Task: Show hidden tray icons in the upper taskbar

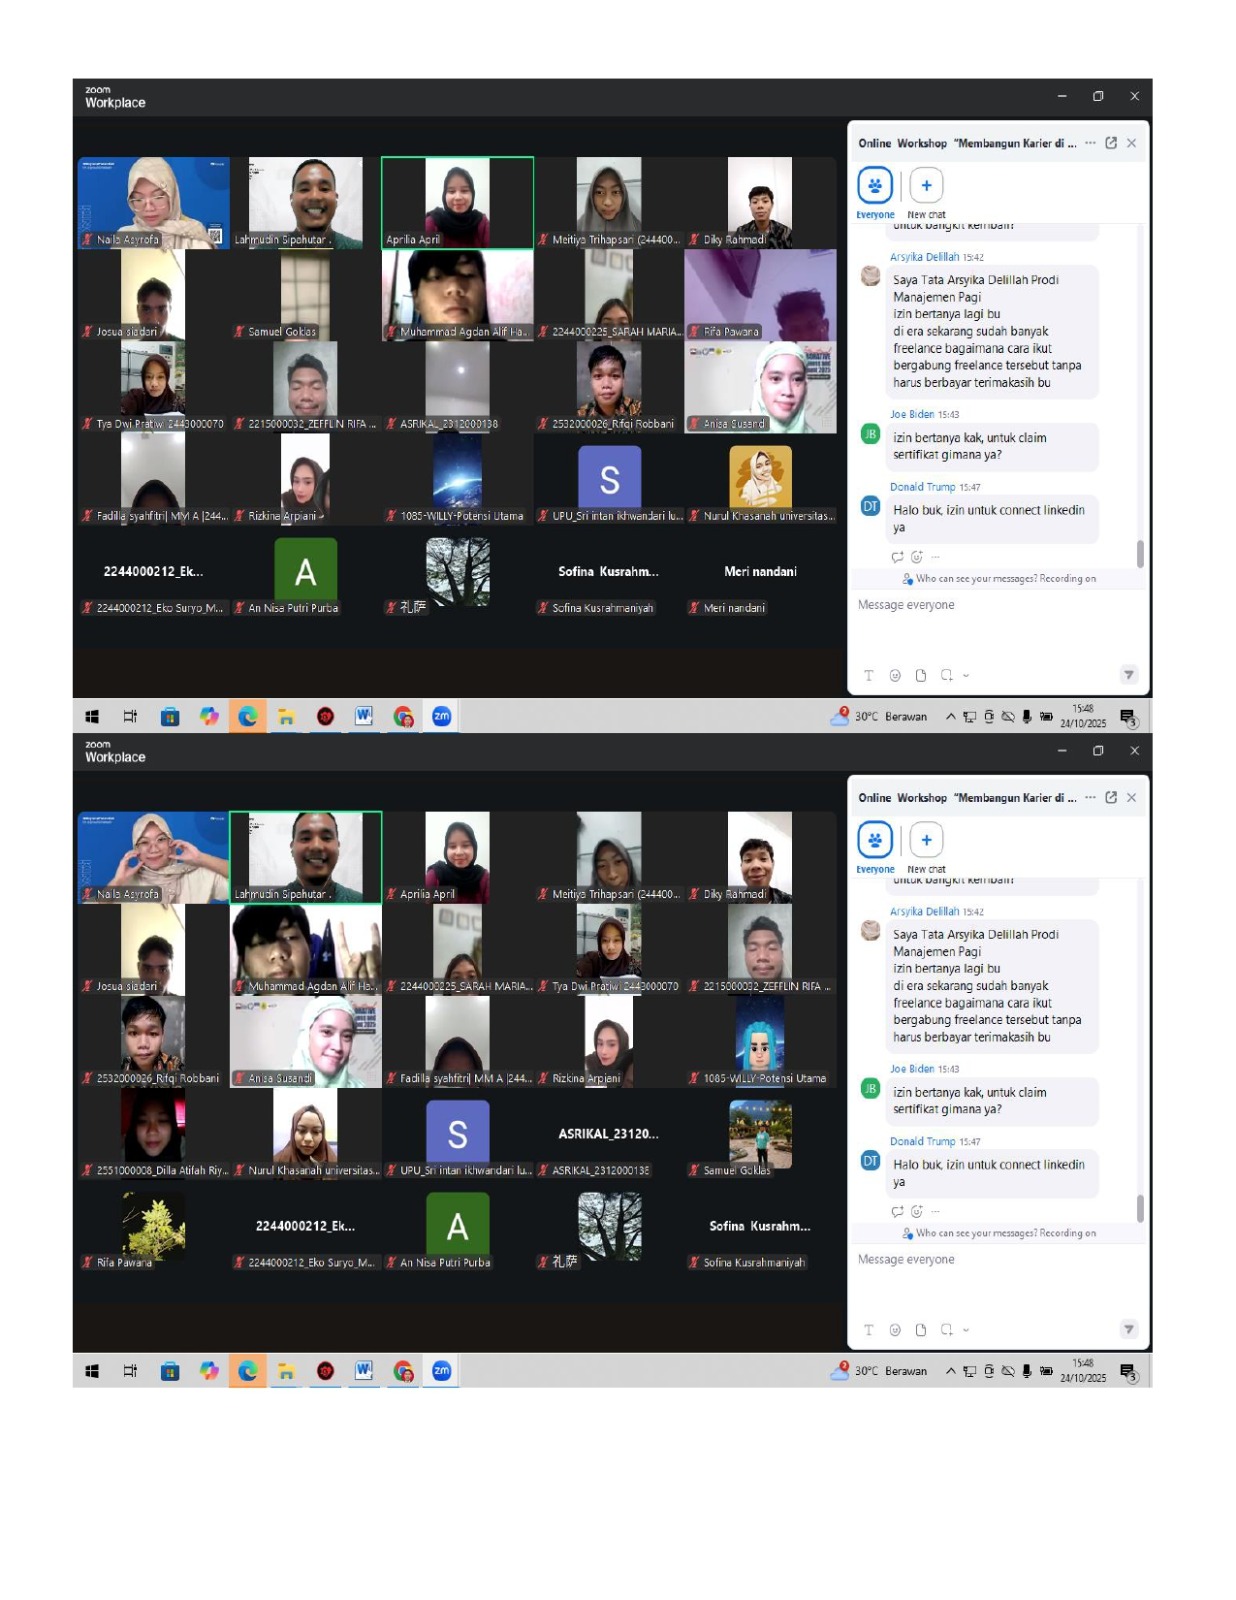Action: coord(950,716)
